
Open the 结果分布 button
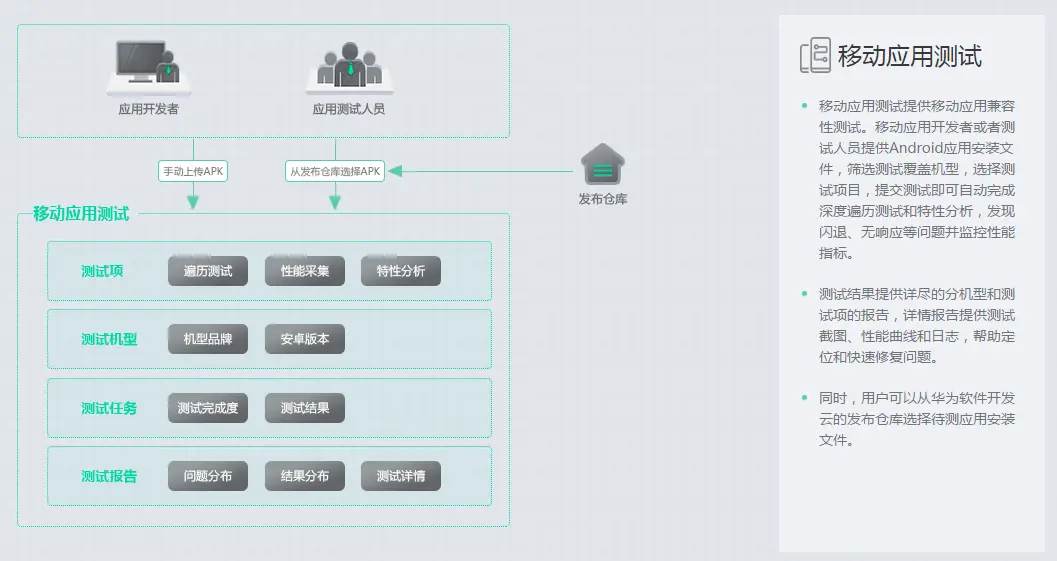305,476
